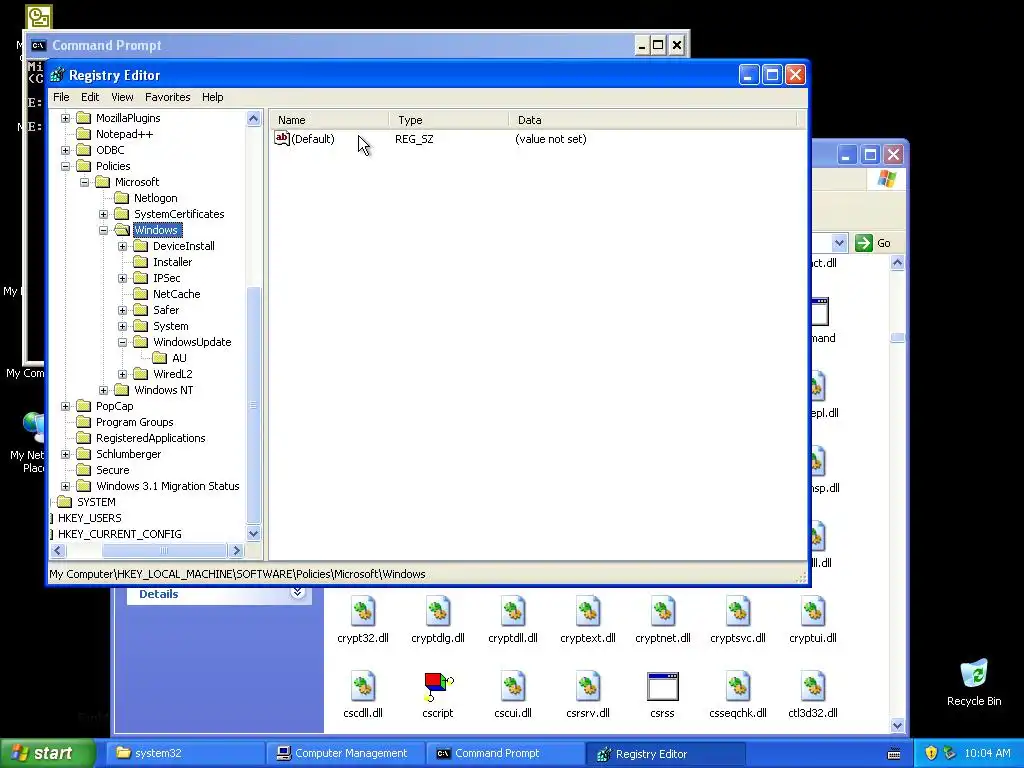This screenshot has height=768, width=1024.
Task: Open the File menu in Registry Editor
Action: (x=61, y=97)
